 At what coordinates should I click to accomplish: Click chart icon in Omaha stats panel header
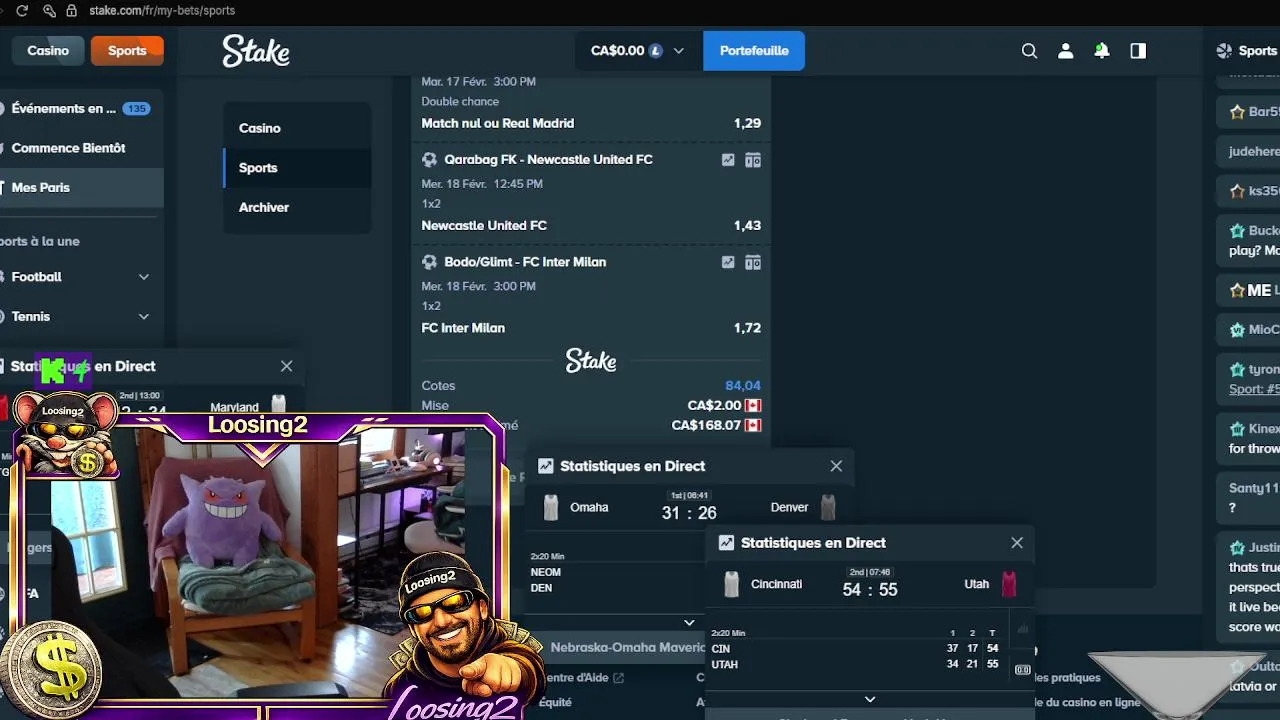tap(546, 466)
